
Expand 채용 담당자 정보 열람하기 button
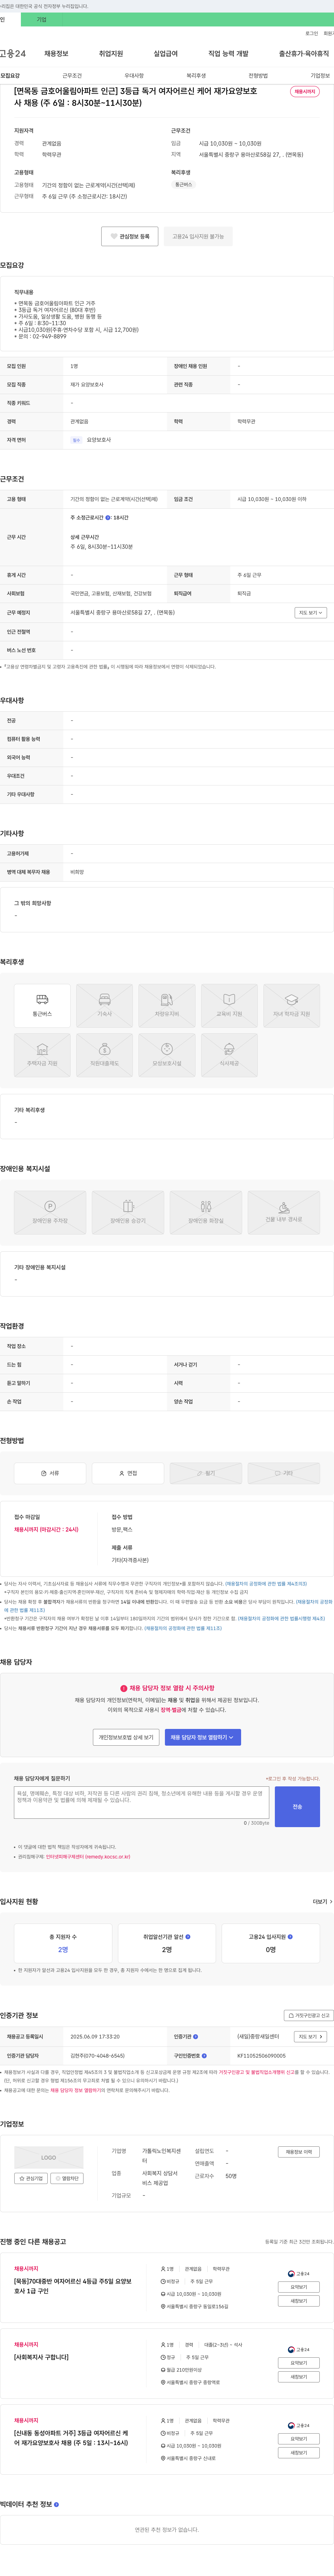pyautogui.click(x=203, y=1737)
